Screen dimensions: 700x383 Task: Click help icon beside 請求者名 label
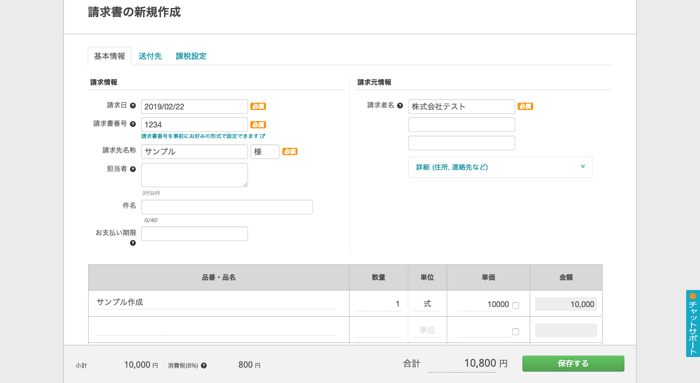point(400,106)
